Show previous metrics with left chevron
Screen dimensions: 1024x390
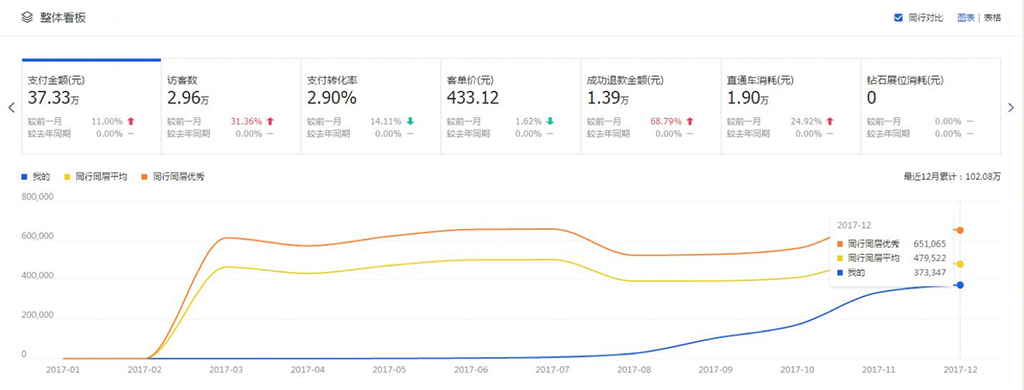tap(11, 108)
